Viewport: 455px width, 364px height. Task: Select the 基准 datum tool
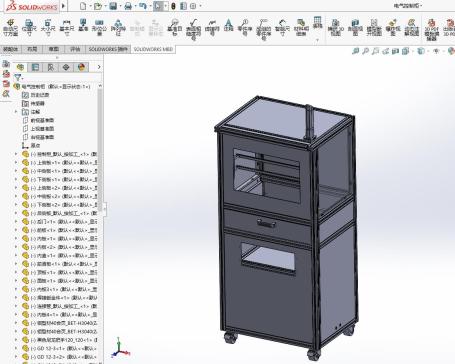(x=83, y=25)
